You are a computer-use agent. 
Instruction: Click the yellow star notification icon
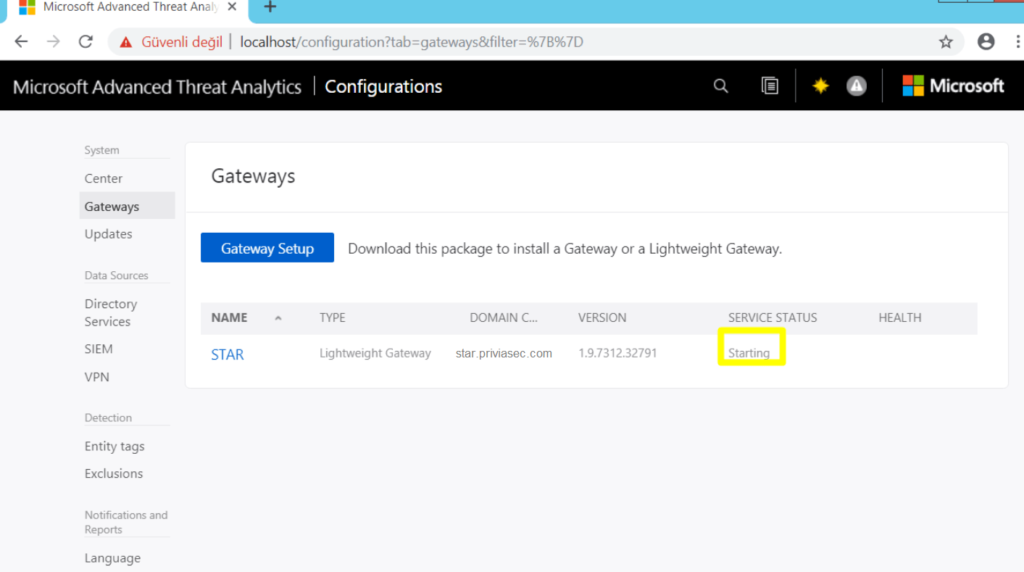click(821, 86)
